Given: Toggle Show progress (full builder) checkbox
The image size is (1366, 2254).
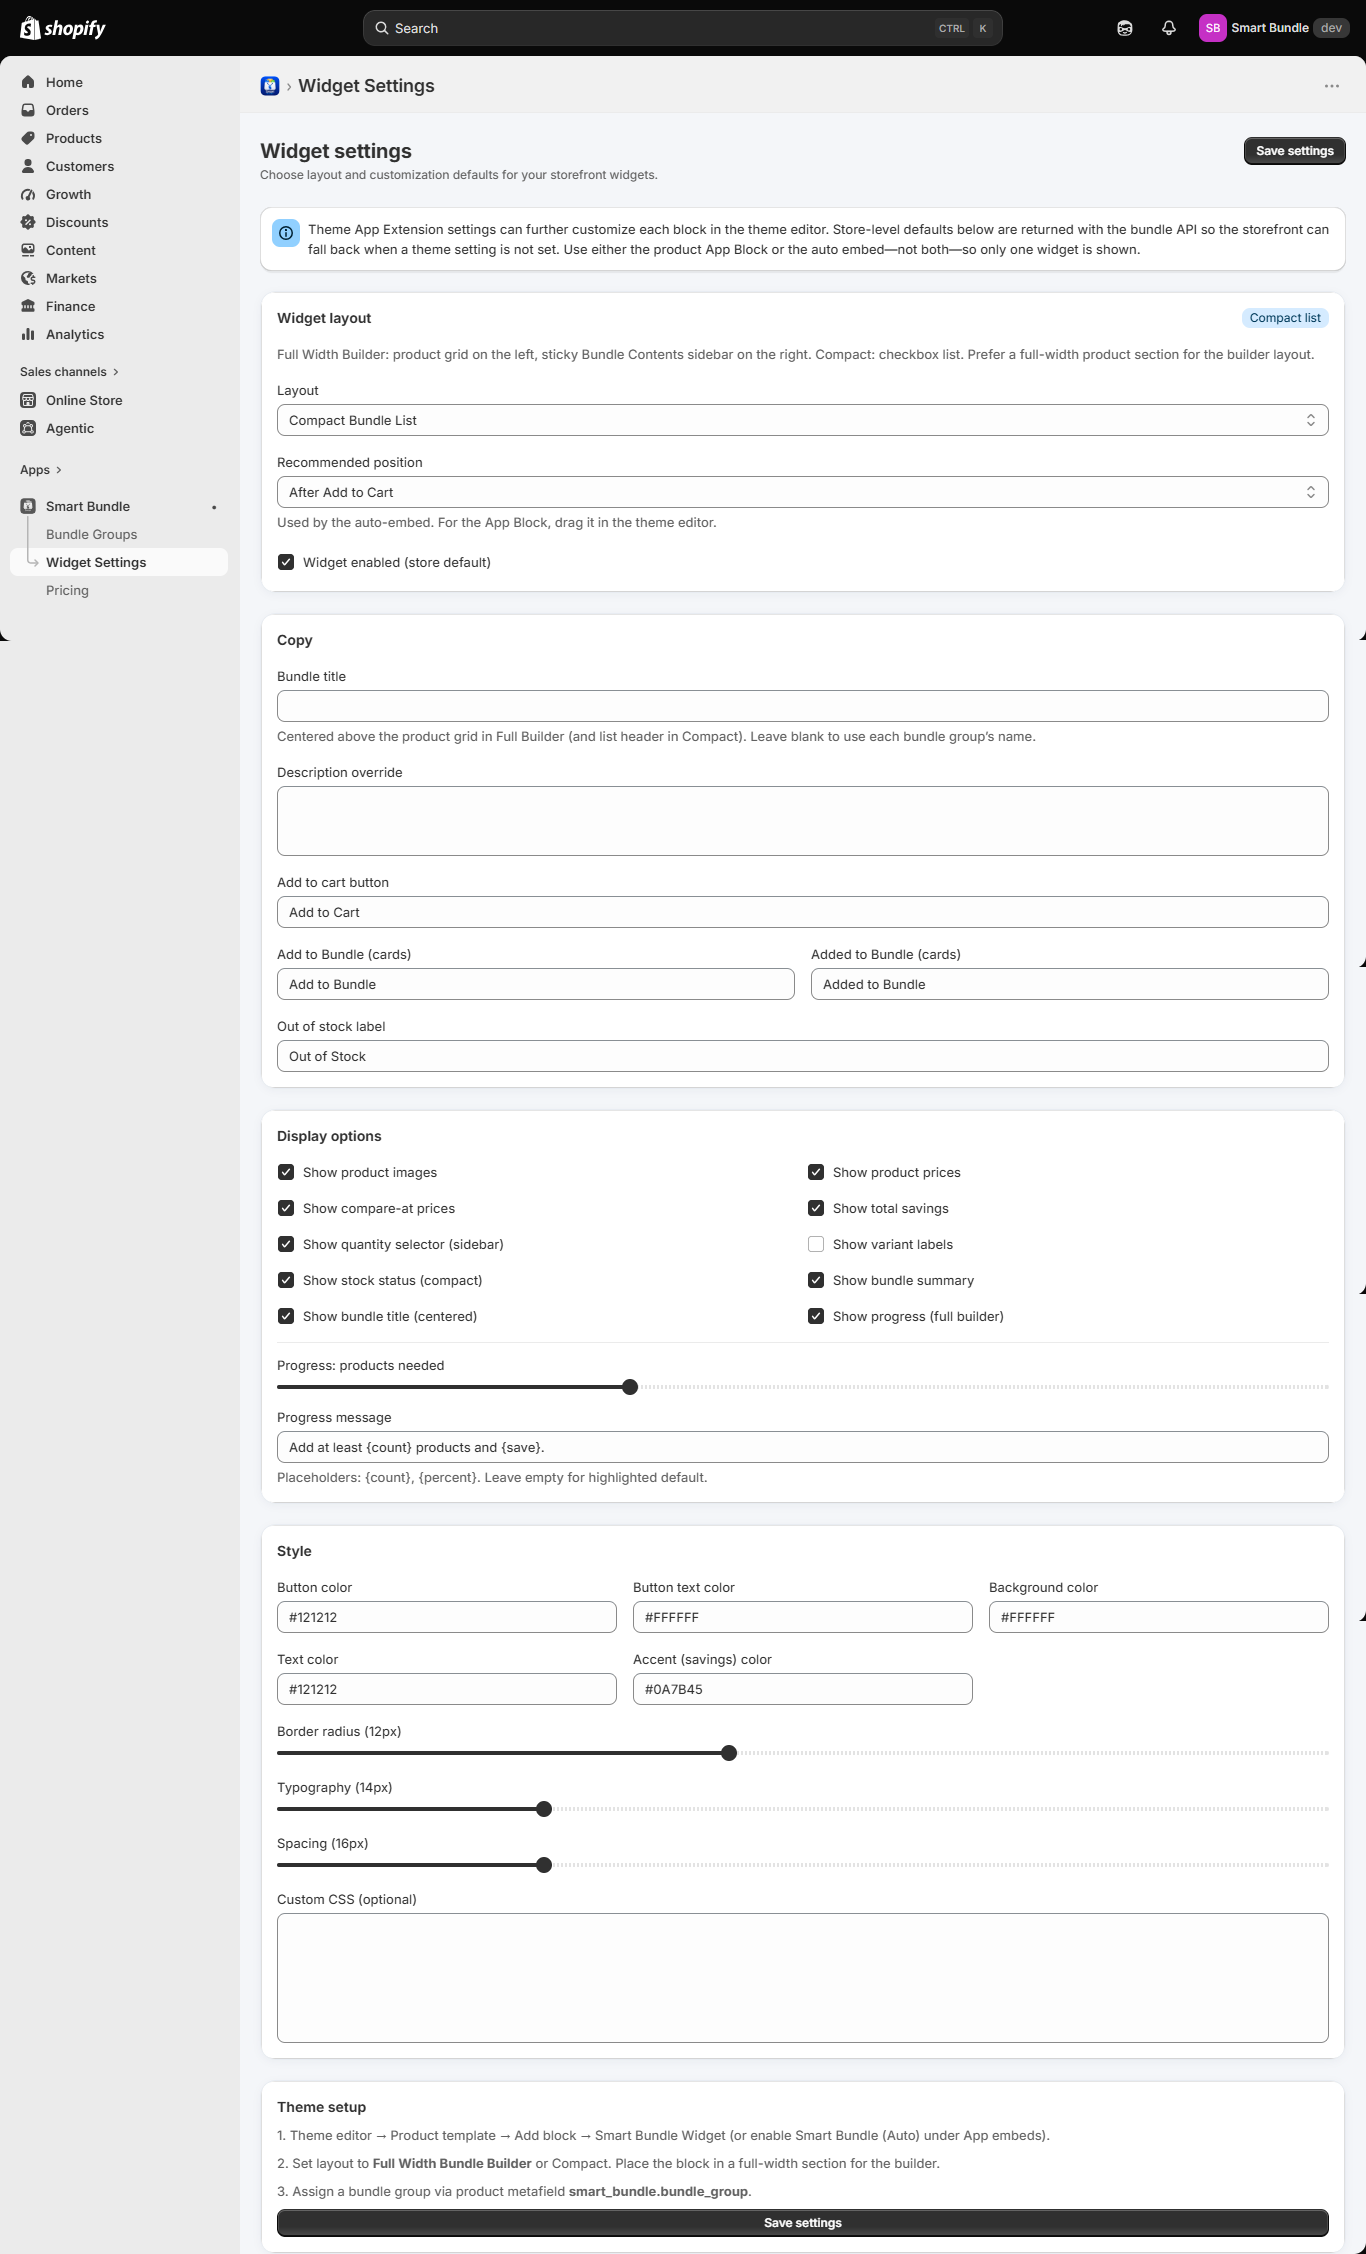Looking at the screenshot, I should coord(816,1316).
